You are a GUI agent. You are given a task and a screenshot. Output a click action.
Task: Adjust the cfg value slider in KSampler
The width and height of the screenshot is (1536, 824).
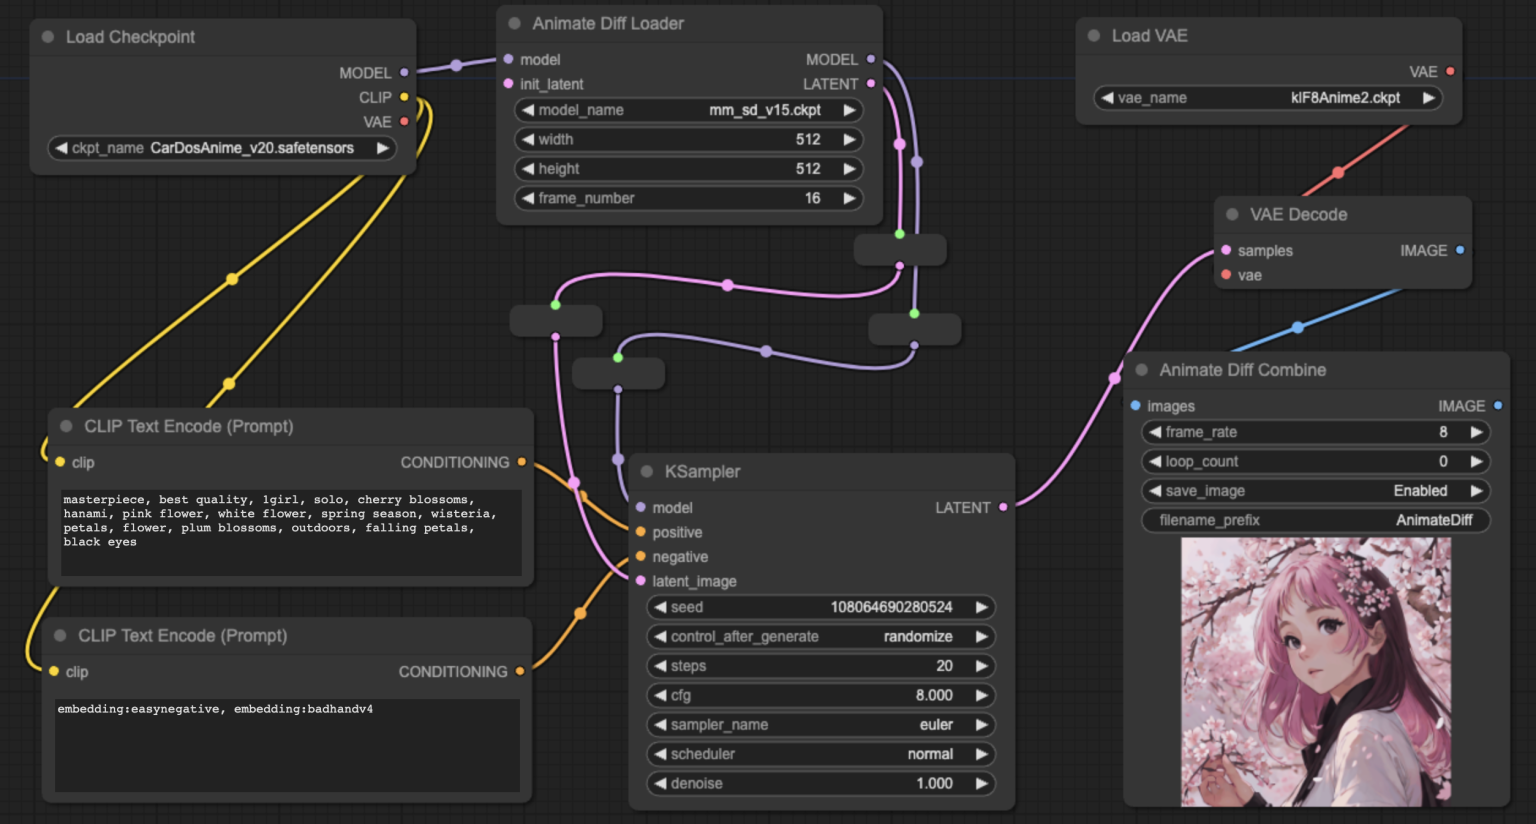click(820, 695)
